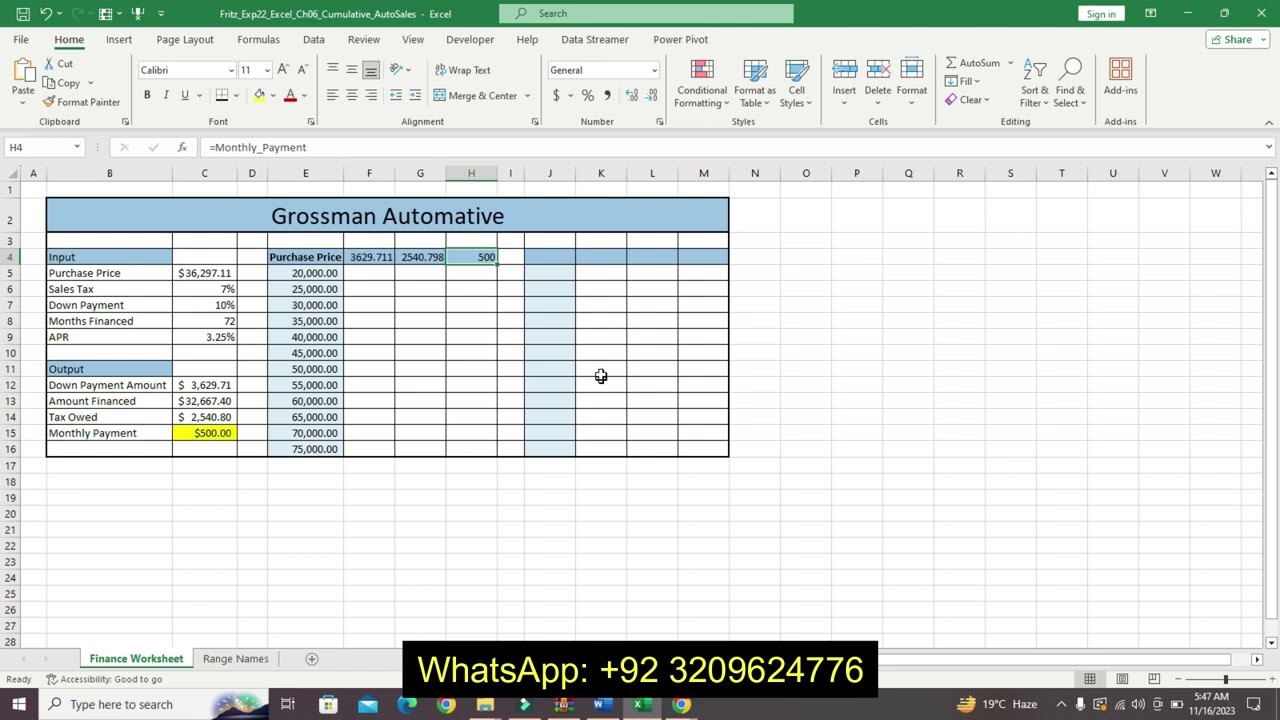Viewport: 1280px width, 720px height.
Task: Open the Clear dropdown
Action: coord(967,99)
